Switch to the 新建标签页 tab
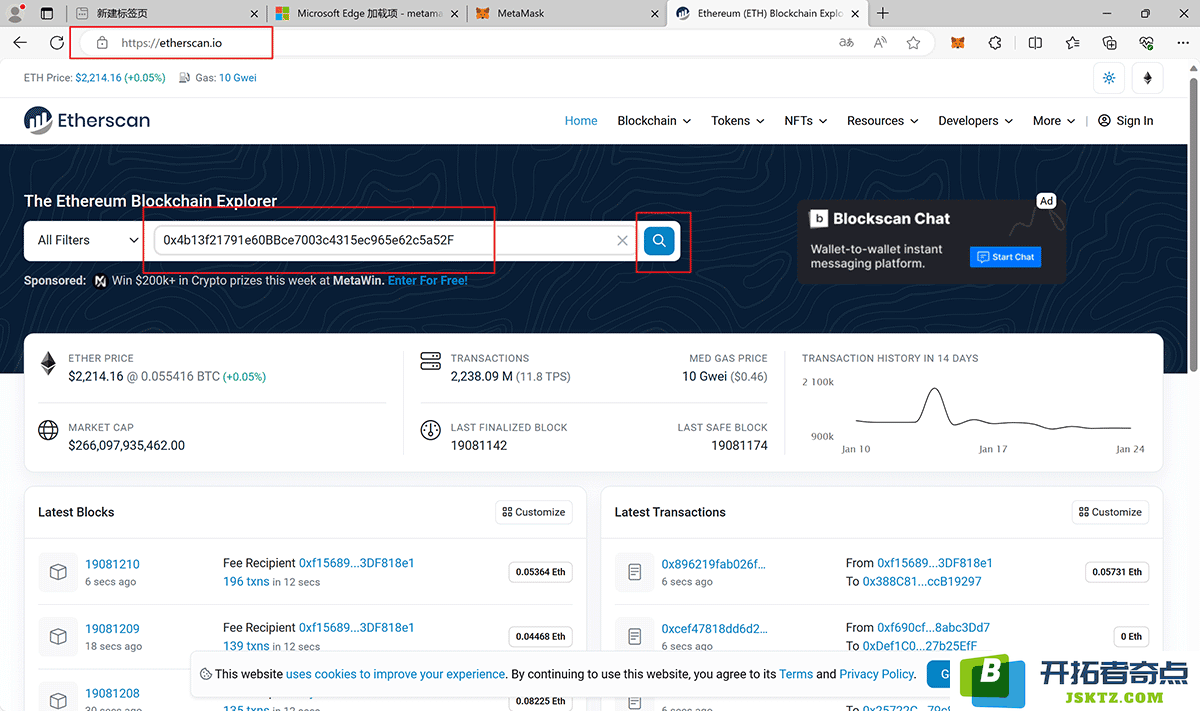Viewport: 1200px width, 711px height. pyautogui.click(x=165, y=14)
